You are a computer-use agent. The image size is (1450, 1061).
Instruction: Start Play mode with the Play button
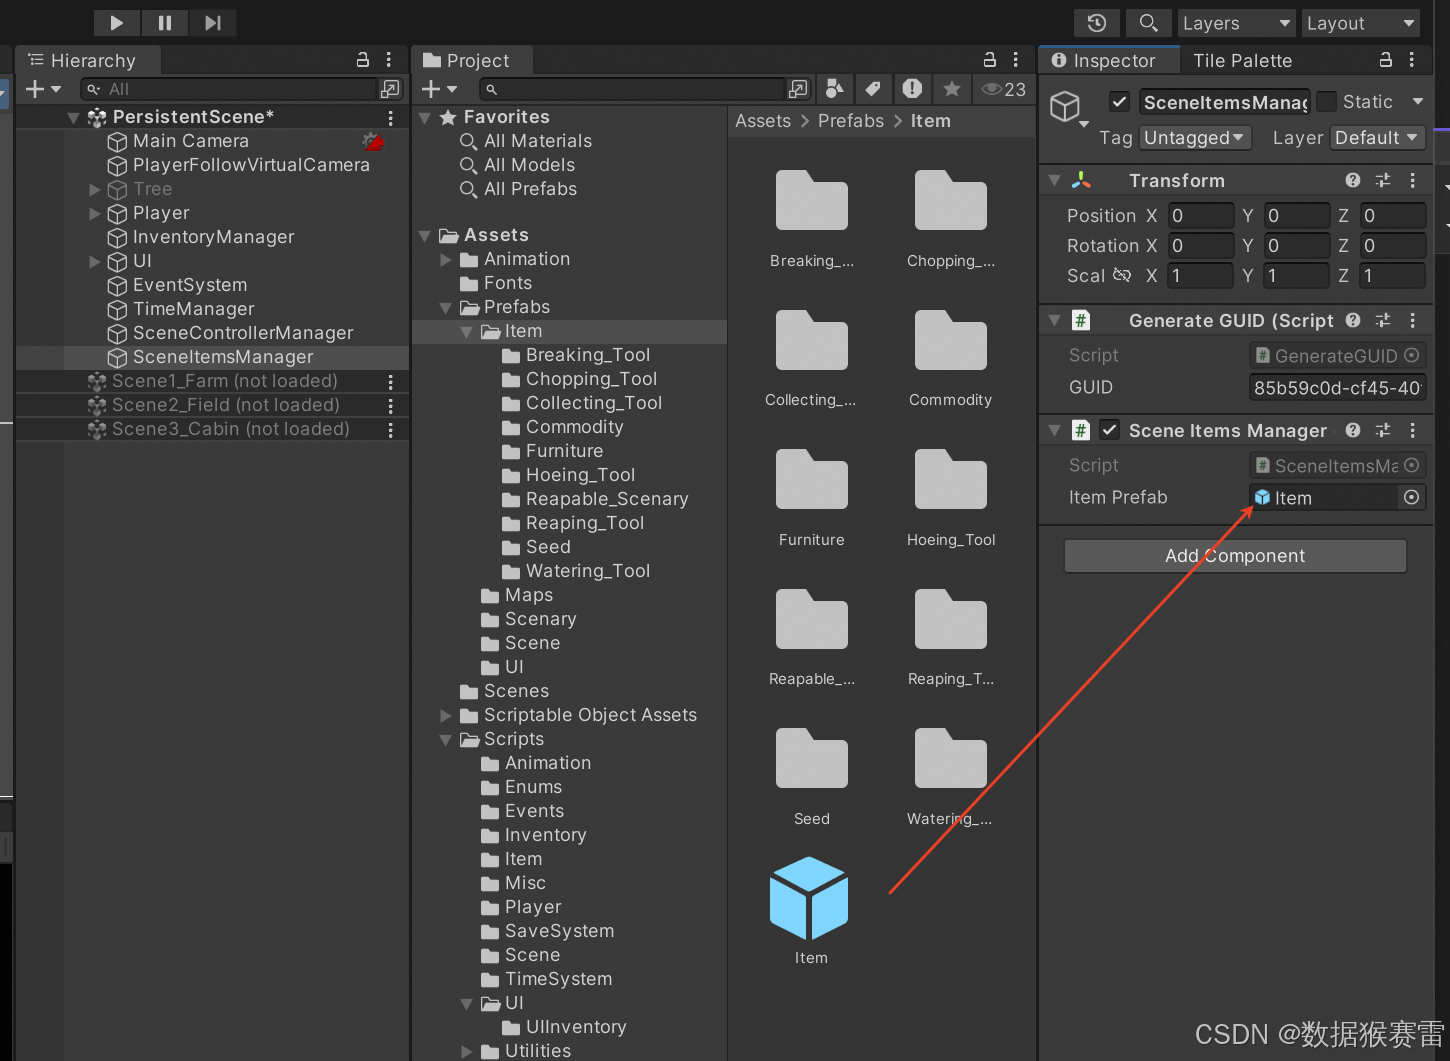pos(117,22)
